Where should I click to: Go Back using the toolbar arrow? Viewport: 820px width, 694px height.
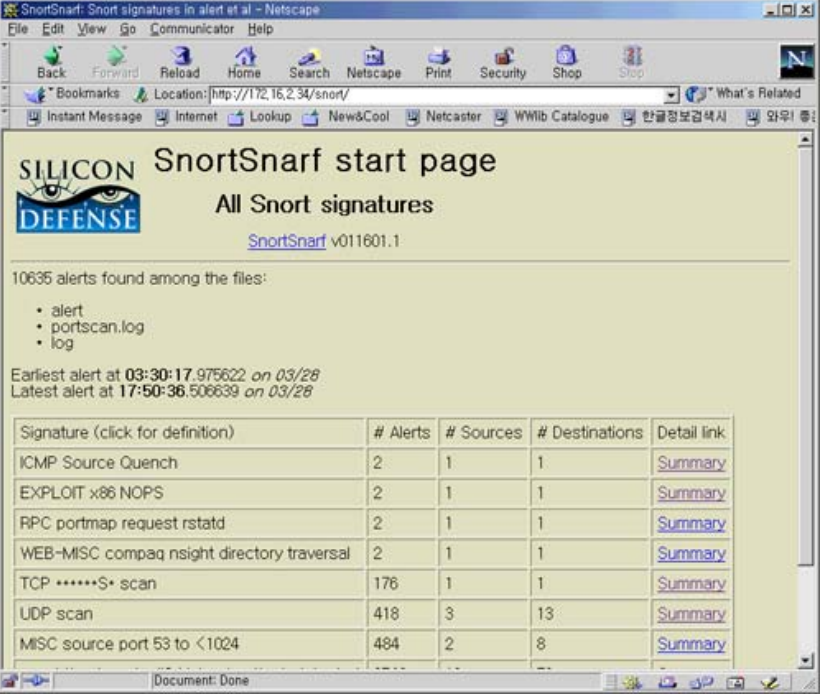(52, 62)
